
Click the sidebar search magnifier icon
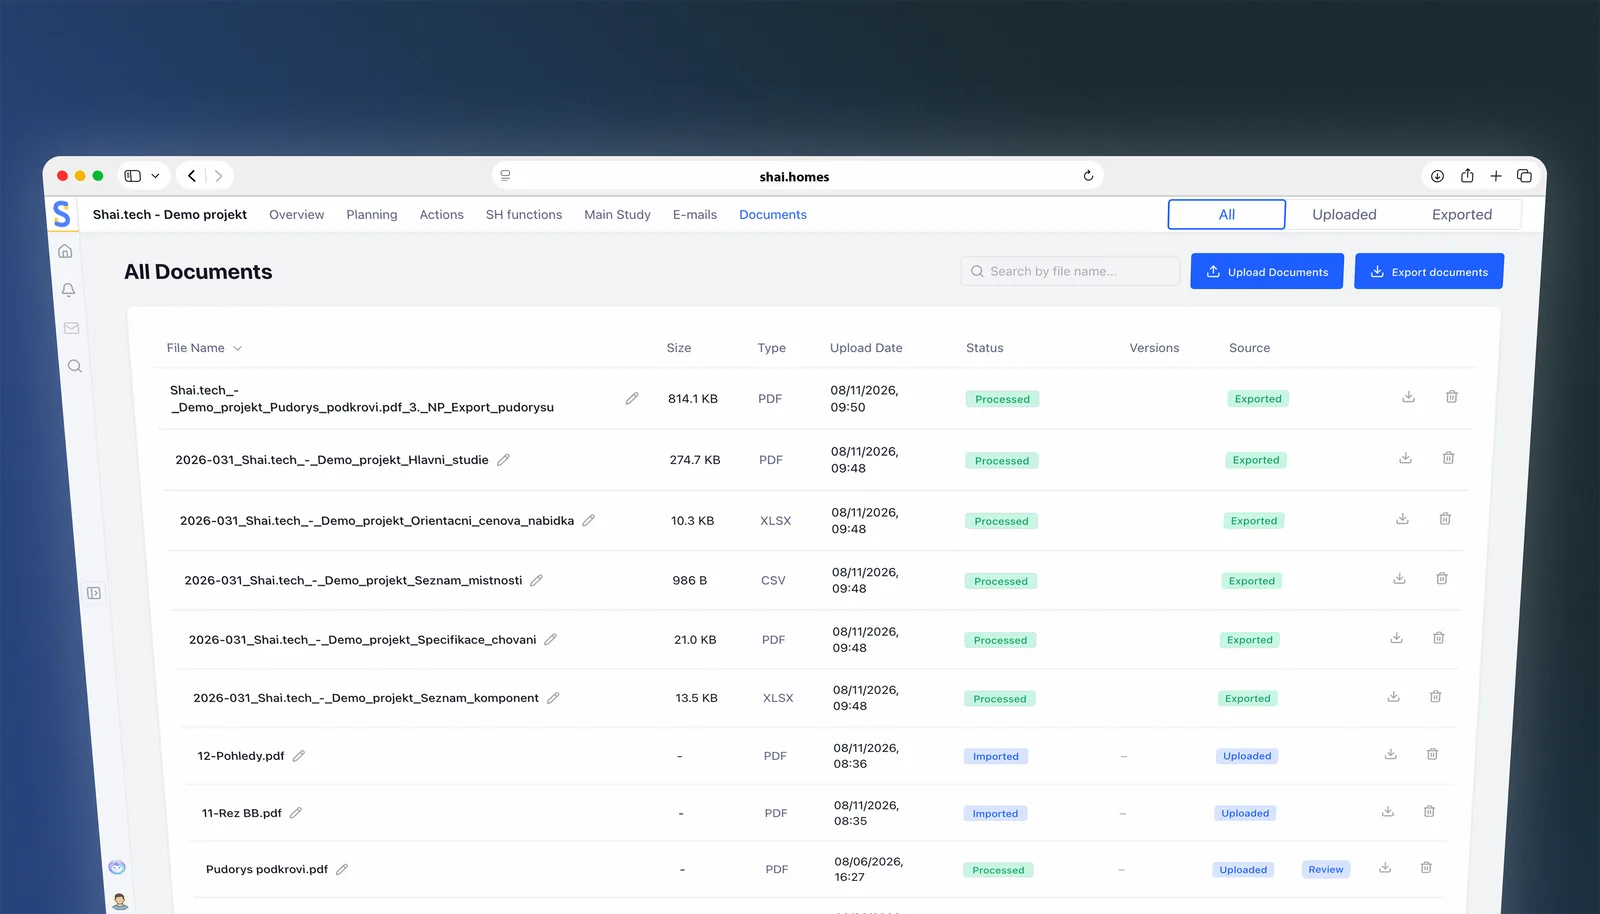(75, 366)
